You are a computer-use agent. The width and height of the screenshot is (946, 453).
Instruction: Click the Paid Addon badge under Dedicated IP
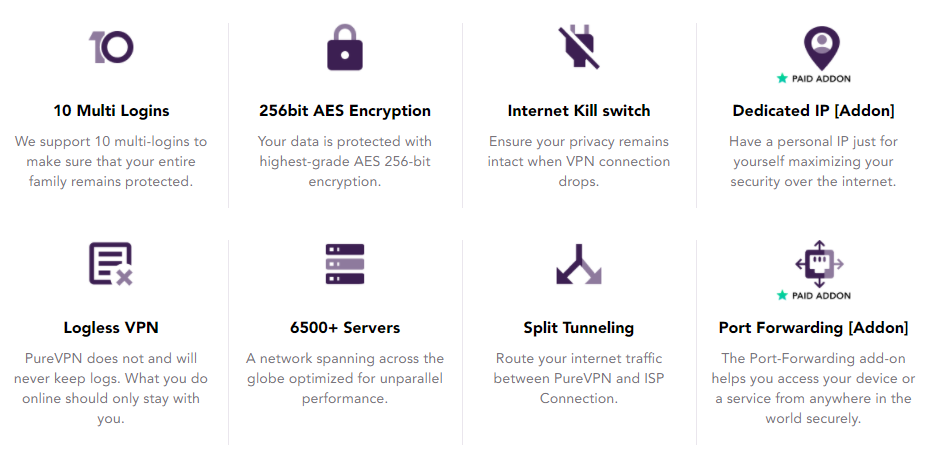813,78
